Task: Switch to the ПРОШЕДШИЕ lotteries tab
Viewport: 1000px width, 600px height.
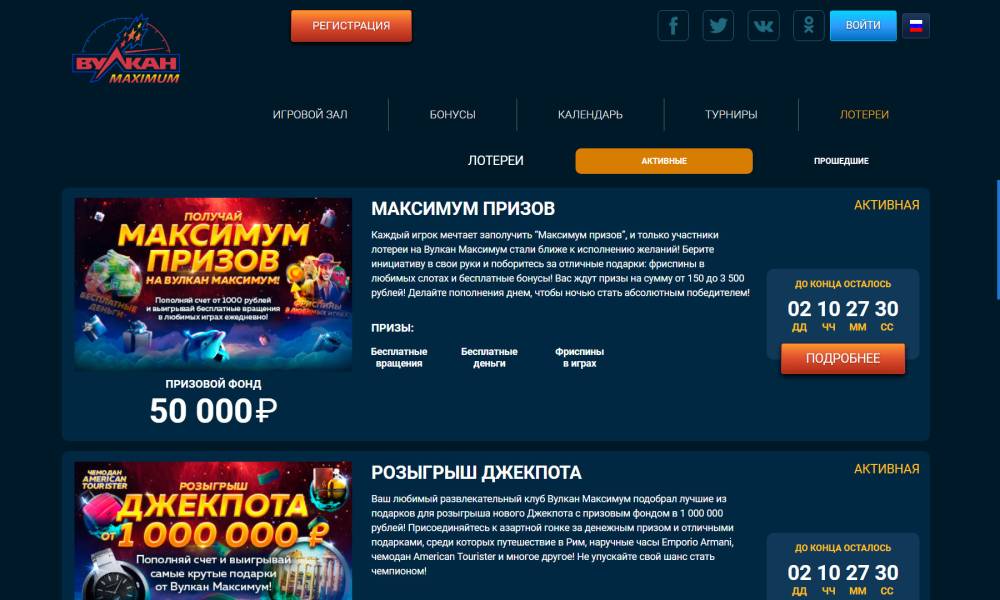Action: coord(841,161)
